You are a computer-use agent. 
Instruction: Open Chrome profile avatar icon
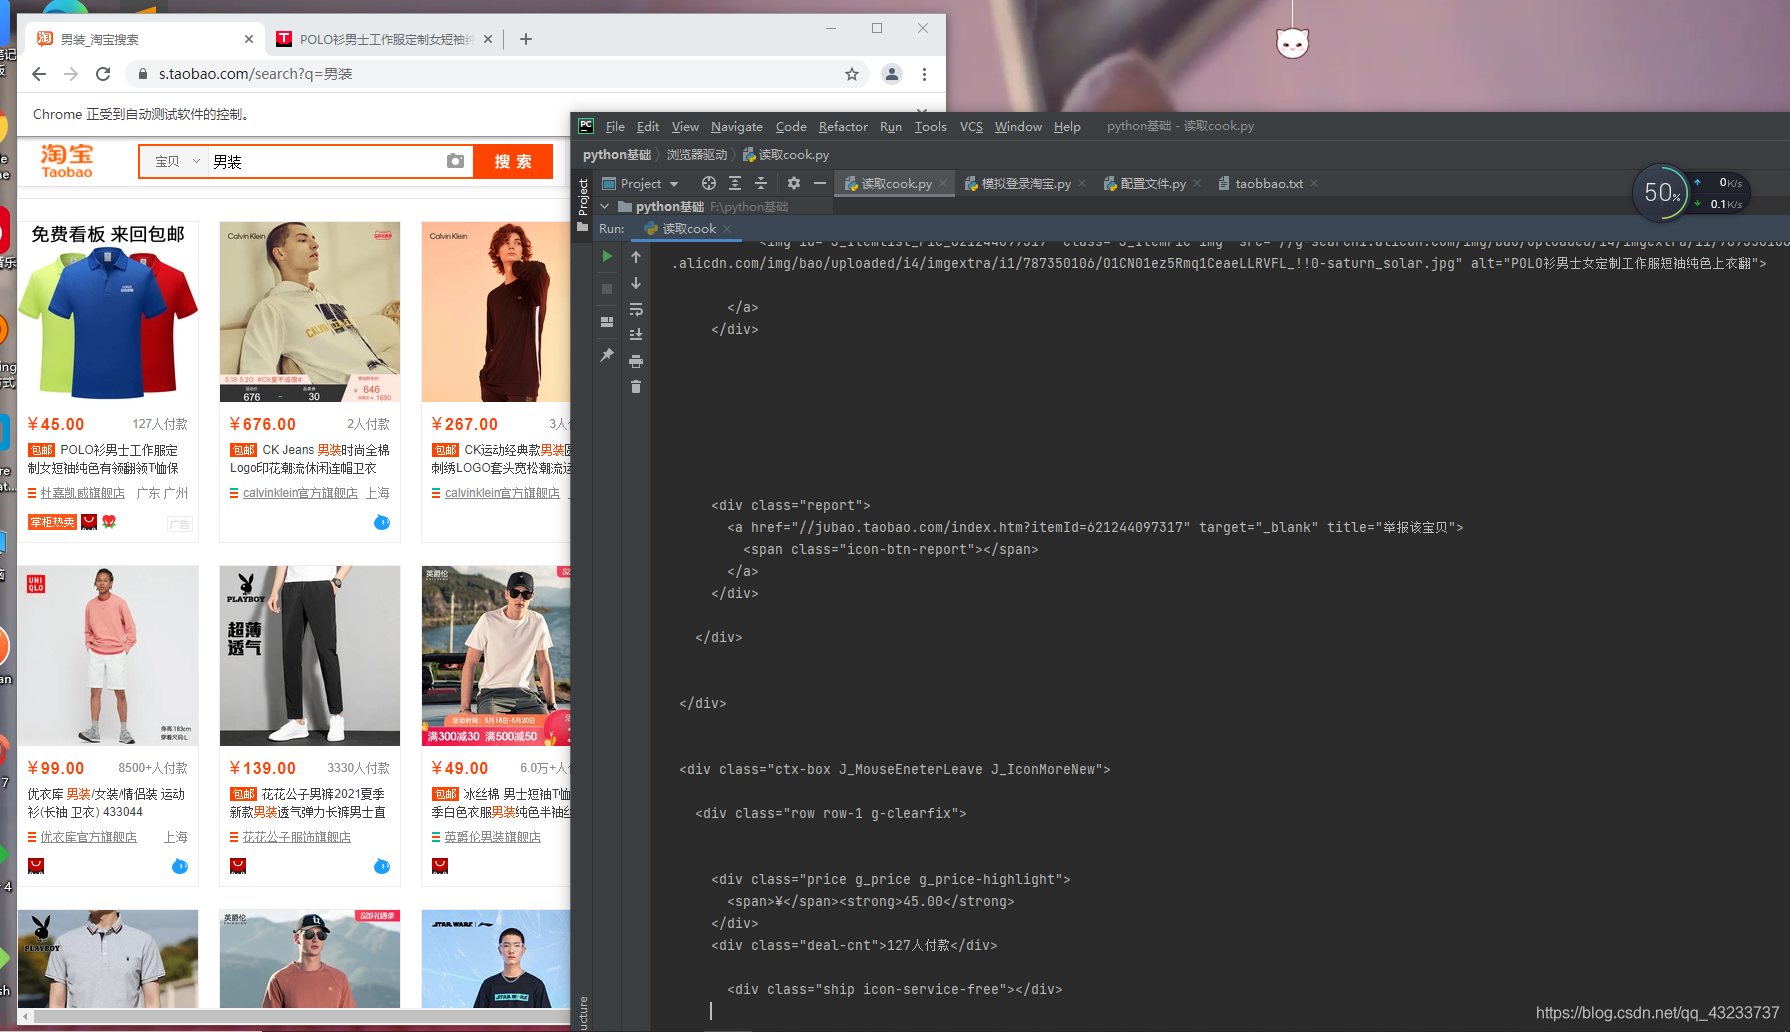click(x=892, y=74)
